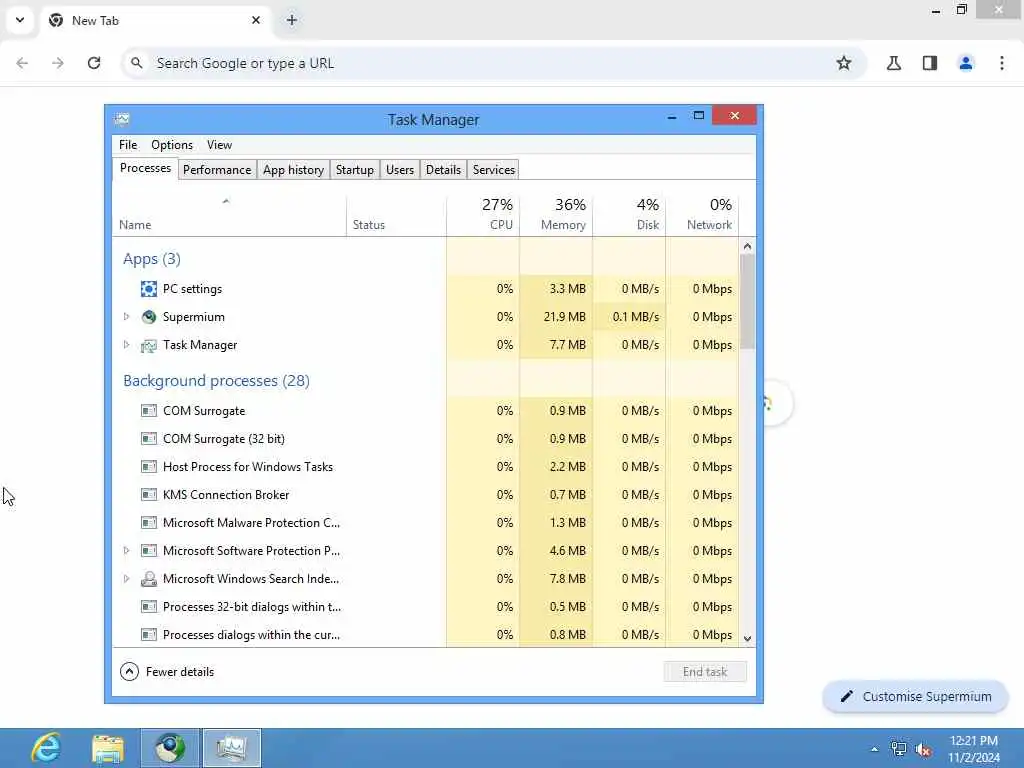The width and height of the screenshot is (1024, 768).
Task: Sort by the CPU column header
Action: 483,216
